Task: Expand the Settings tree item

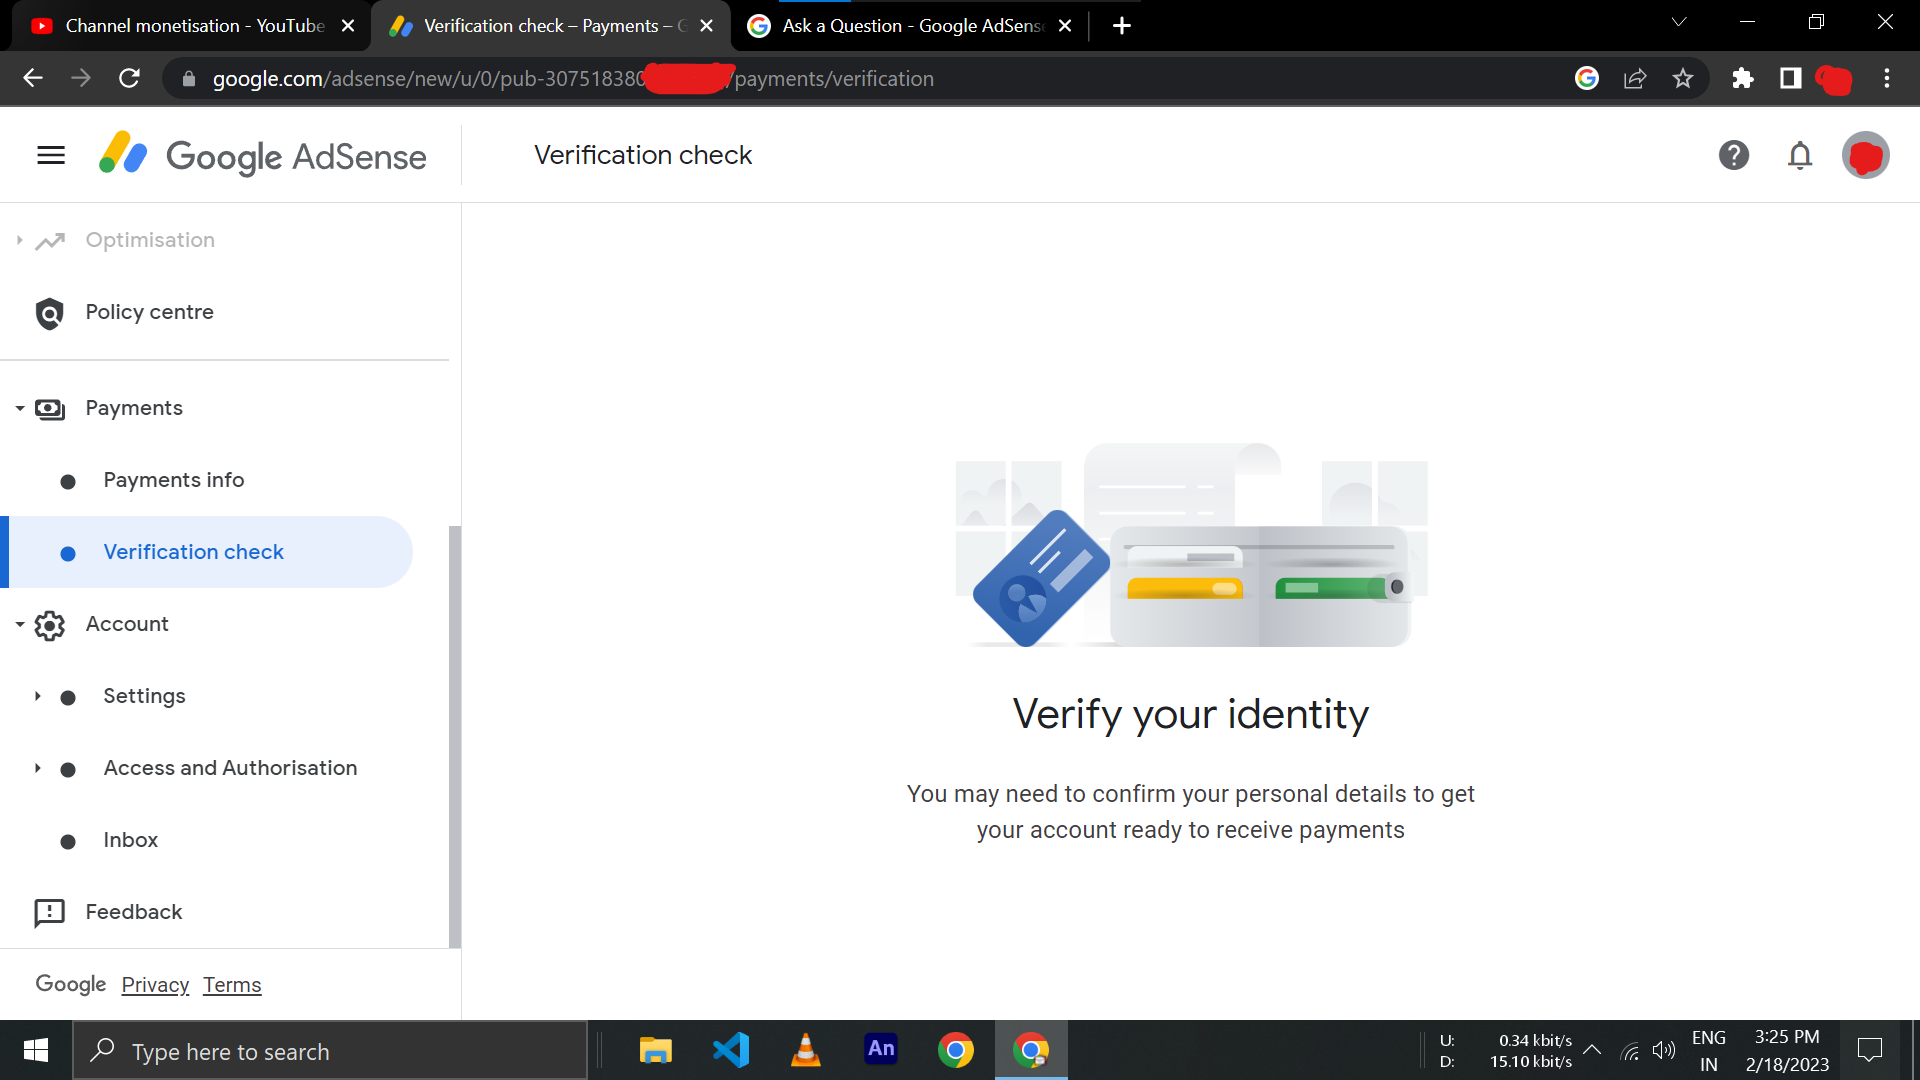Action: pyautogui.click(x=38, y=695)
